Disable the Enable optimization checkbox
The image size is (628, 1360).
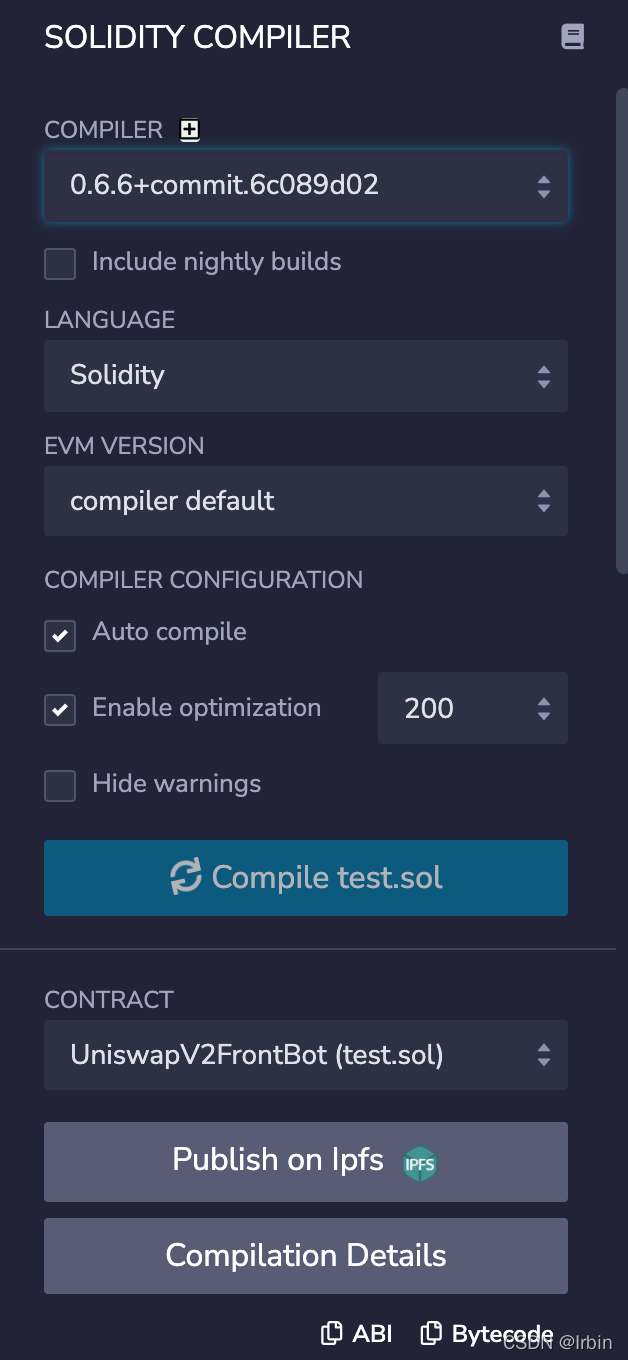point(60,710)
